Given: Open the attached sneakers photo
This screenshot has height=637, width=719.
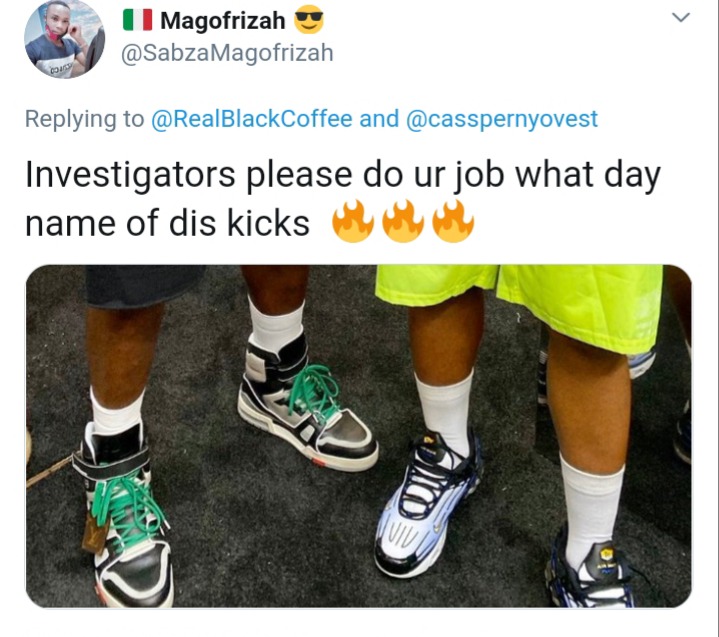Looking at the screenshot, I should pos(359,436).
